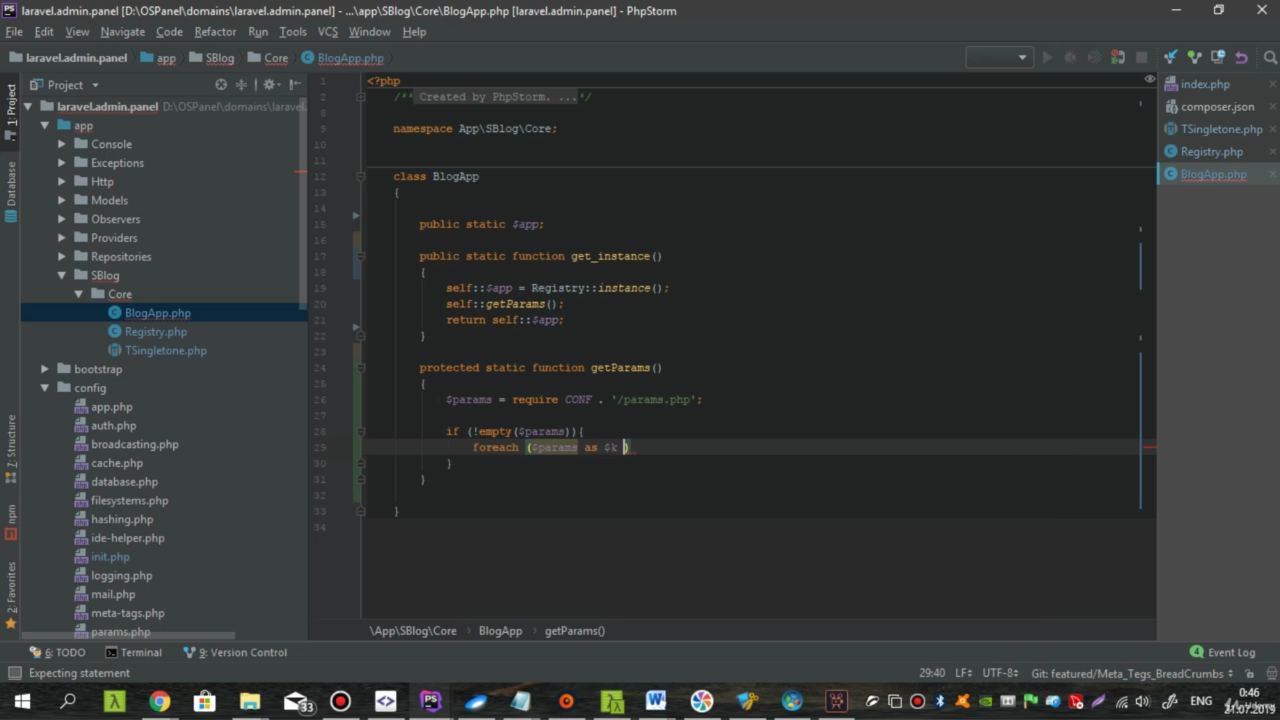Select TSingletone.php in the project tree

(x=165, y=350)
